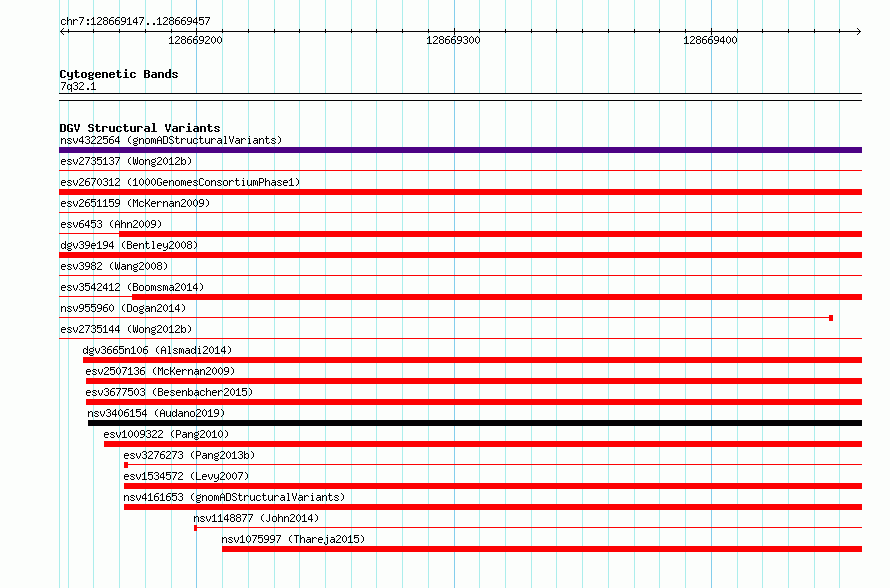Click the esv3276273 (Pang2013b) label

(189, 455)
